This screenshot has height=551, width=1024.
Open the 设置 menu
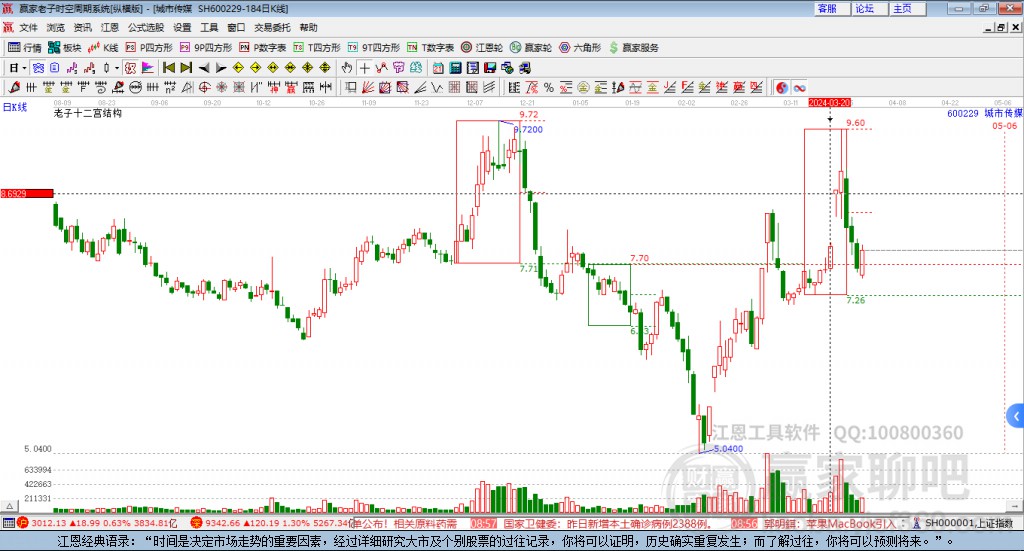(182, 27)
